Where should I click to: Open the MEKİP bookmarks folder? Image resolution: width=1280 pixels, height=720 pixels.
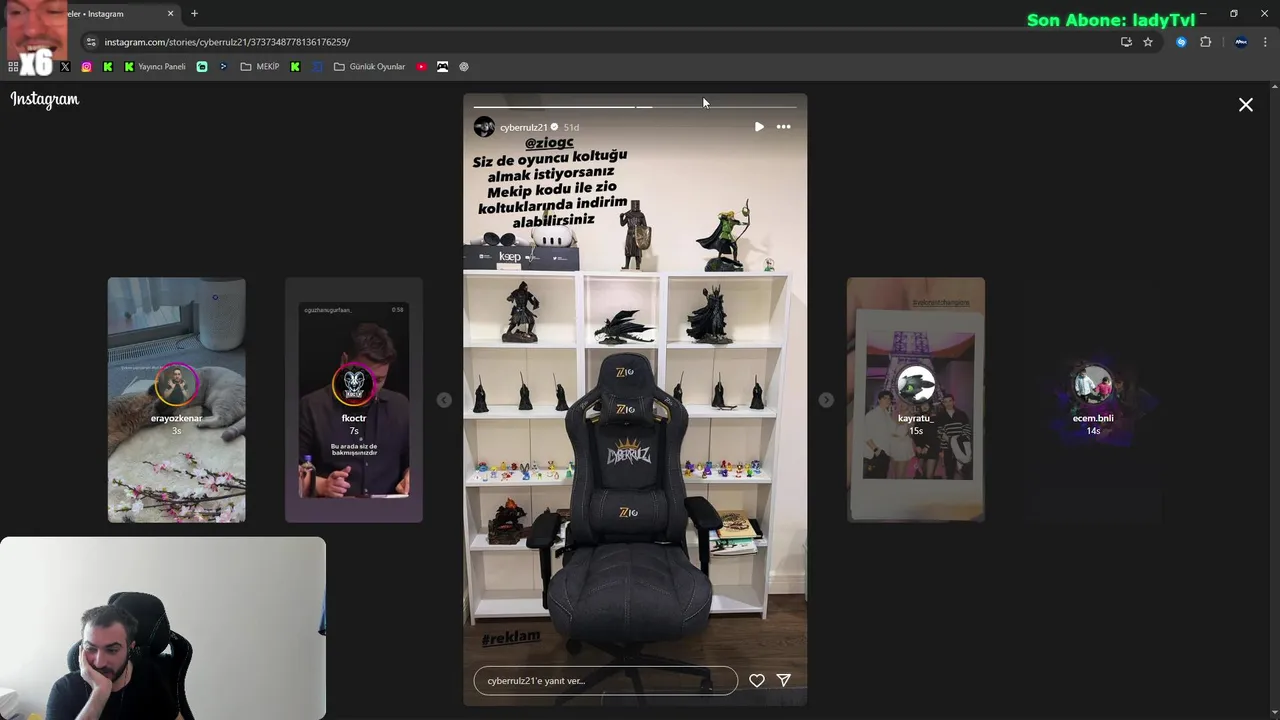[260, 67]
